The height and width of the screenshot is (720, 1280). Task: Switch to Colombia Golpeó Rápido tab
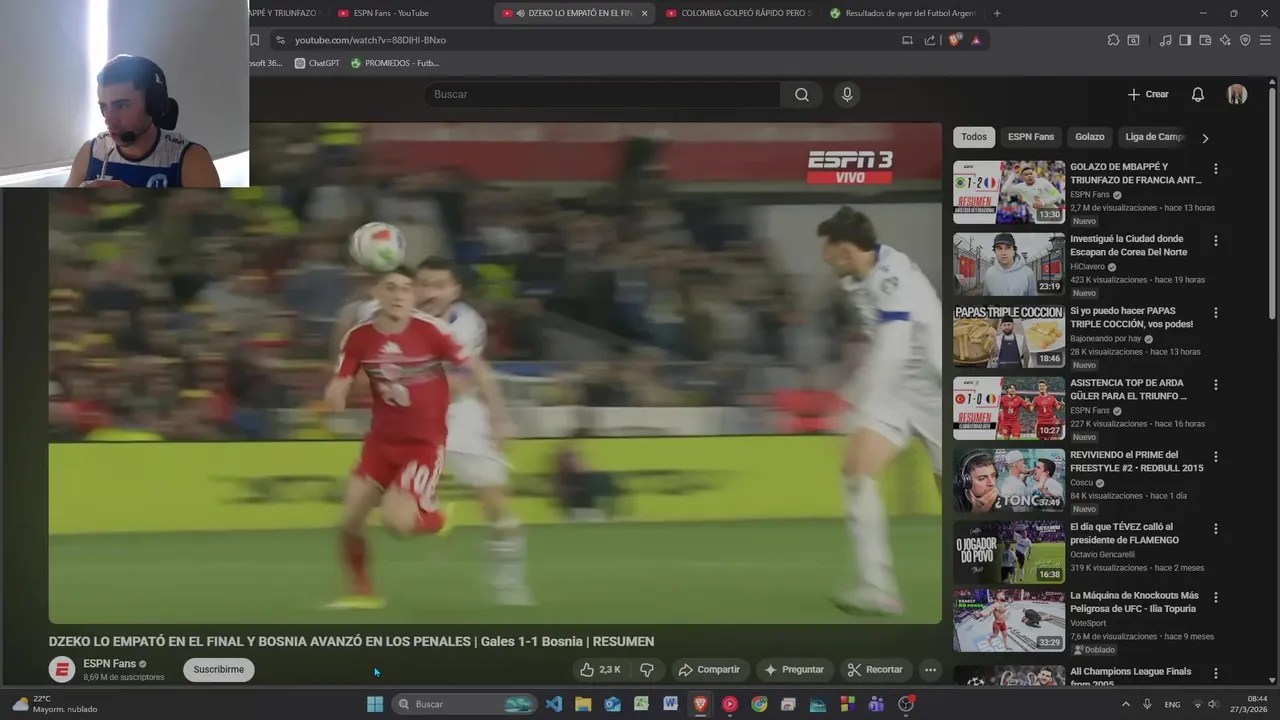[x=738, y=13]
